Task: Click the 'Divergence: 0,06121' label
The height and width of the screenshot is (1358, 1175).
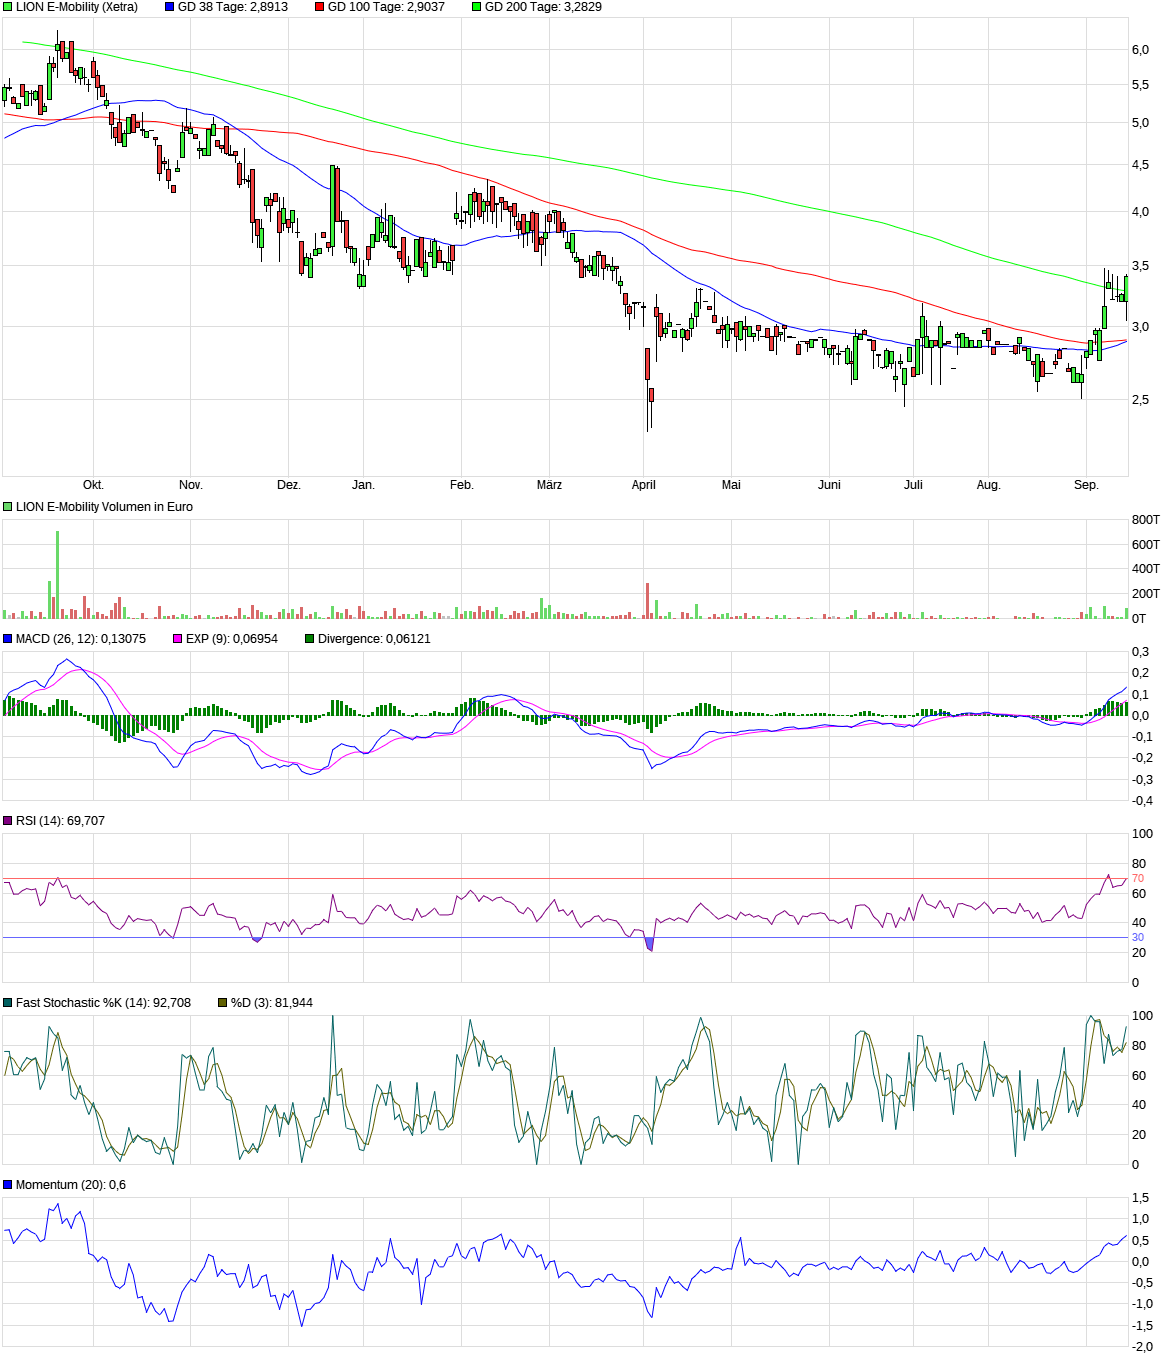Action: coord(374,639)
